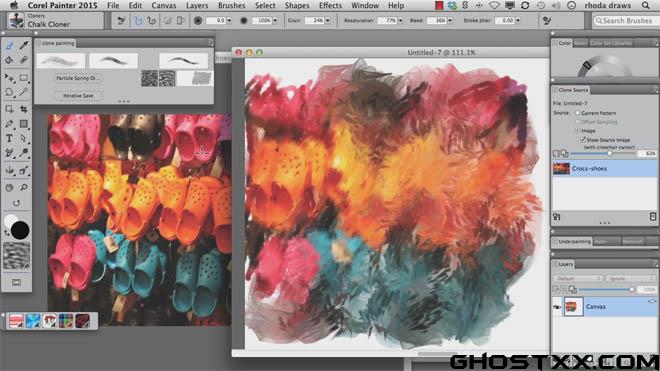
Task: Open the opacity dropdown arrow
Action: tap(275, 20)
